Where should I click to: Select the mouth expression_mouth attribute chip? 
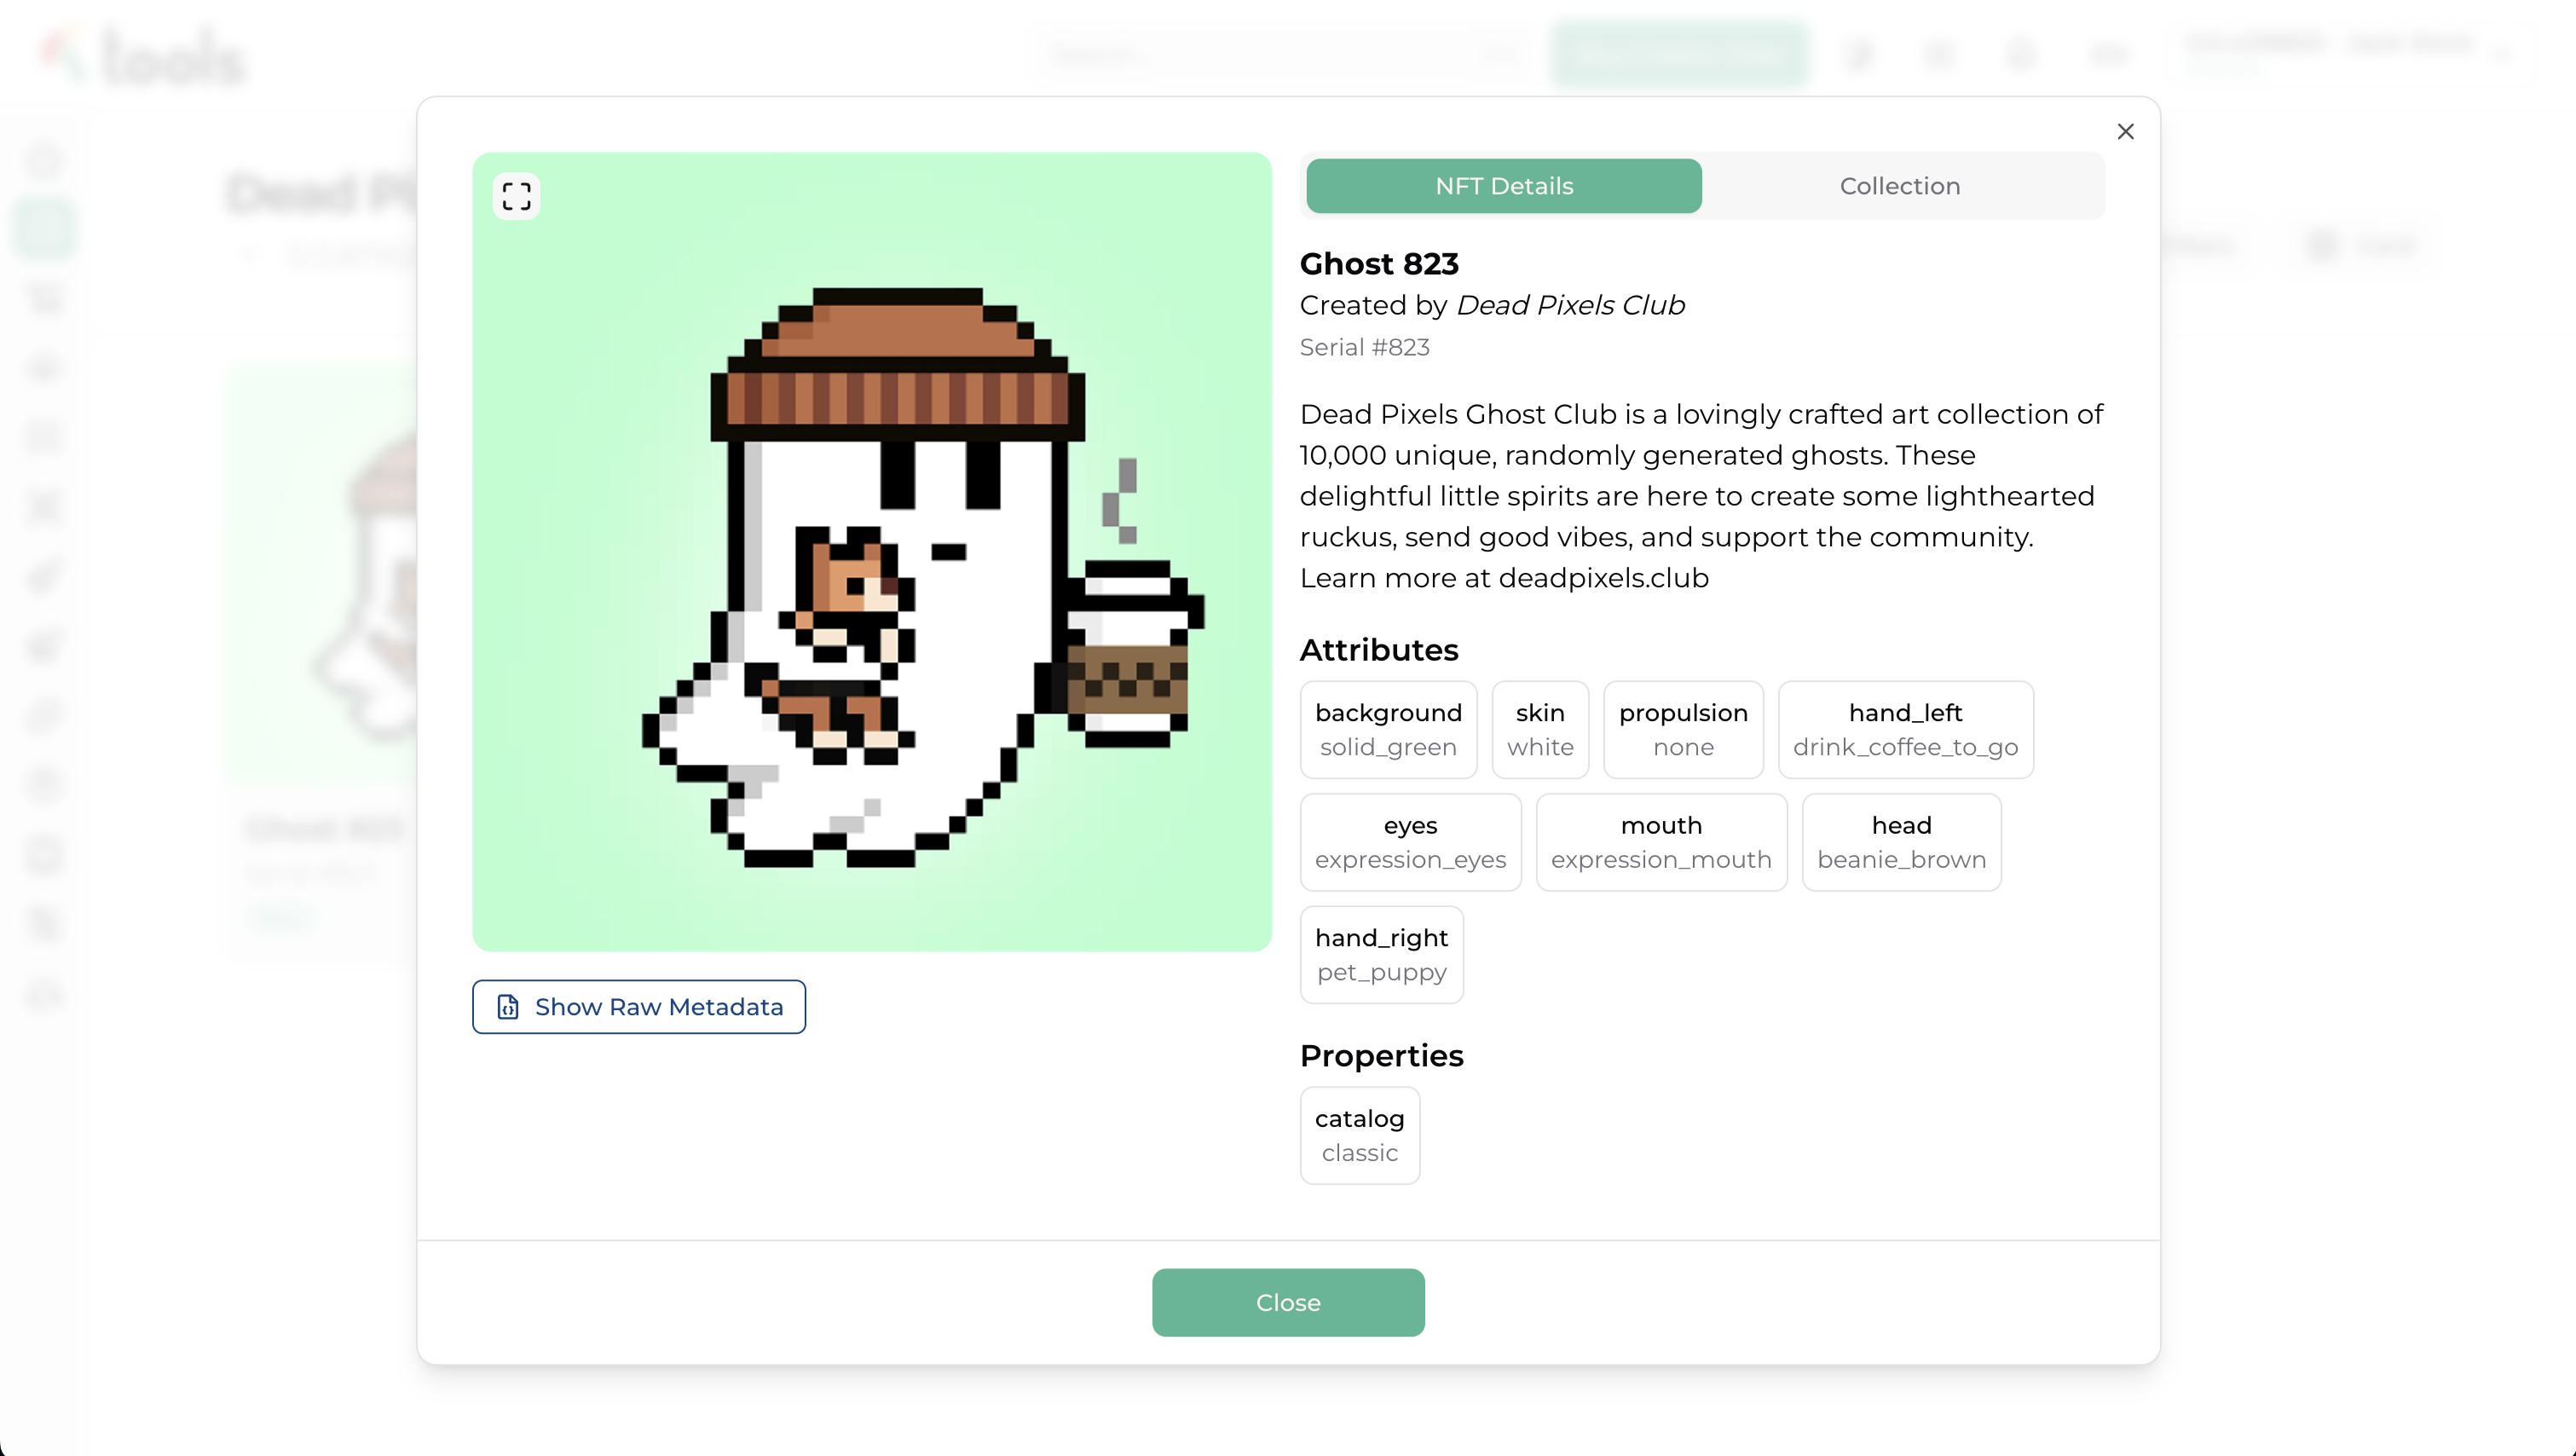pos(1661,842)
